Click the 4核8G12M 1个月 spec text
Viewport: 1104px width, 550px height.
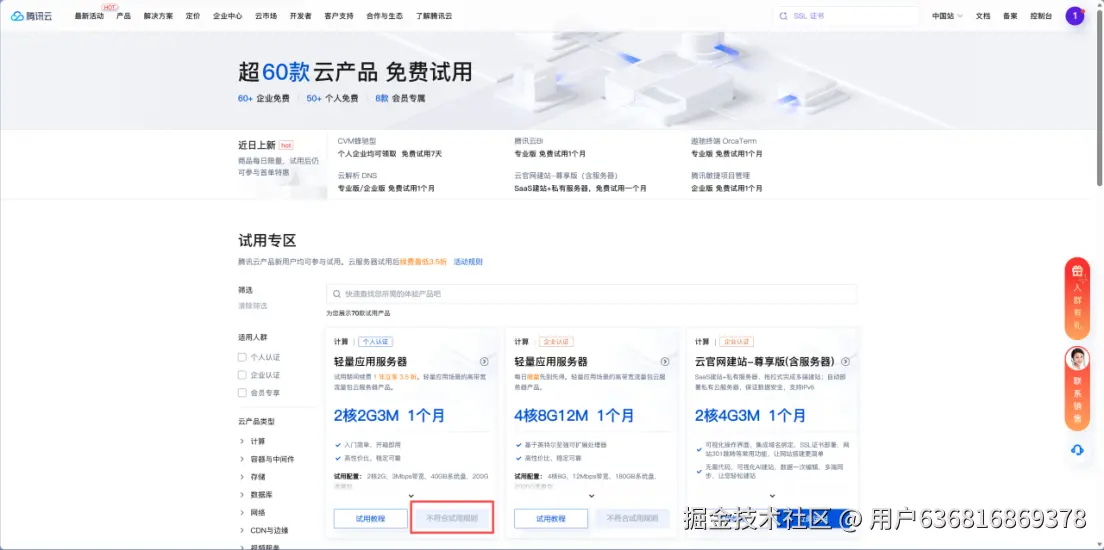pos(574,415)
